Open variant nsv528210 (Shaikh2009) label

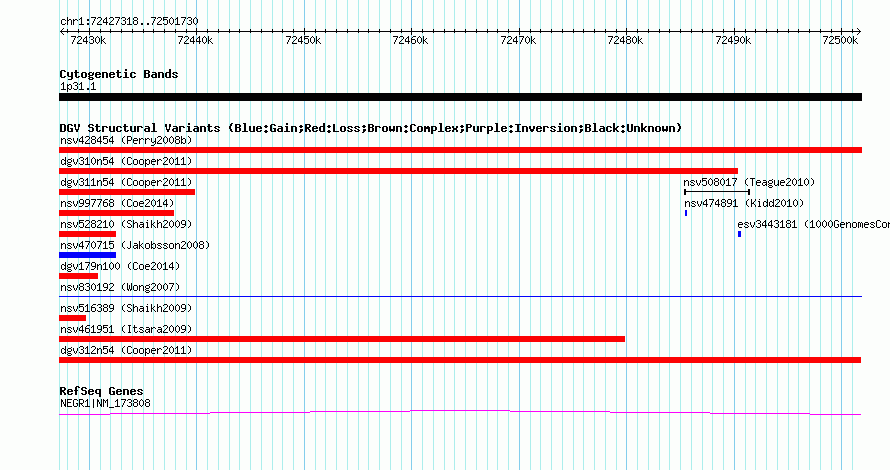(x=126, y=224)
